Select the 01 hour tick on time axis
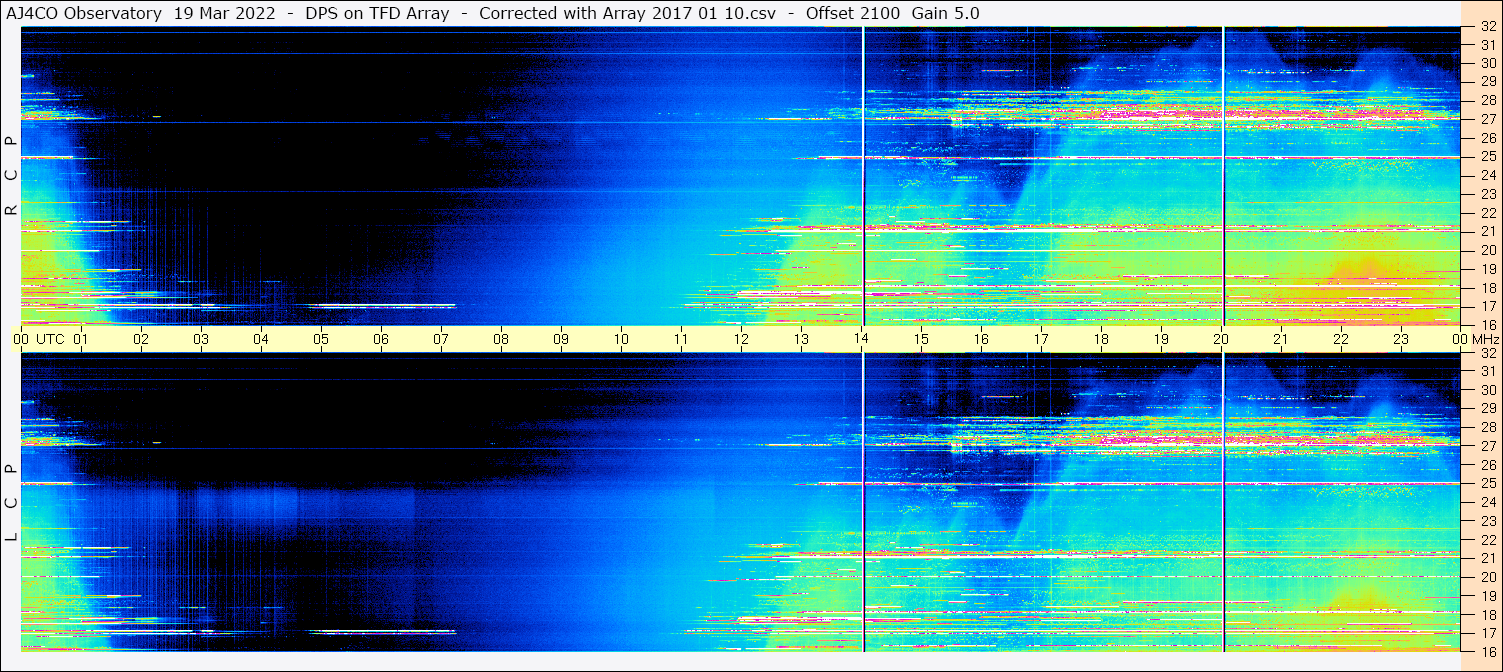This screenshot has width=1503, height=672. [81, 339]
